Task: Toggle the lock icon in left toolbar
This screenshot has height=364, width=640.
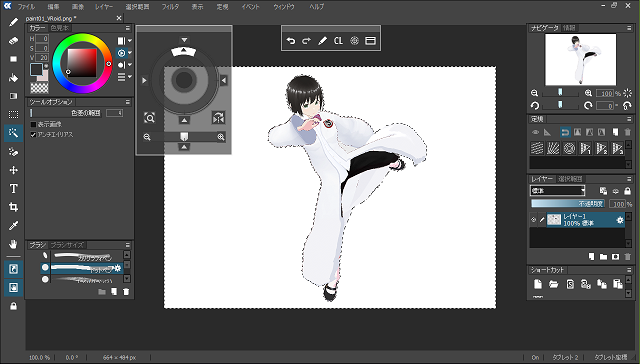Action: 13,306
